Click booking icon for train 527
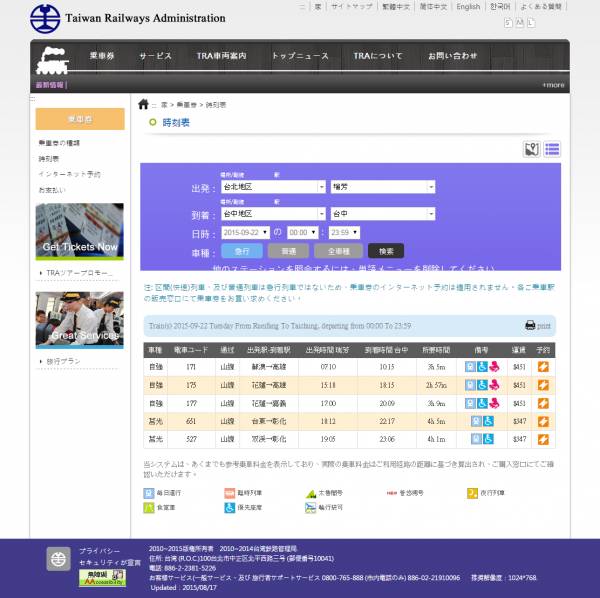The image size is (600, 598). point(543,439)
